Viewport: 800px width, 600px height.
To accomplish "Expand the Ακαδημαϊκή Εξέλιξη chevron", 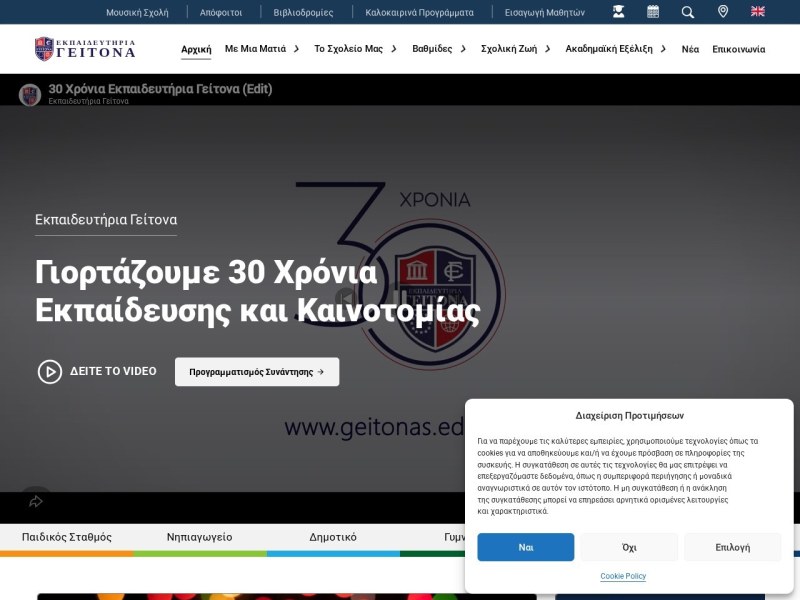I will (x=663, y=49).
